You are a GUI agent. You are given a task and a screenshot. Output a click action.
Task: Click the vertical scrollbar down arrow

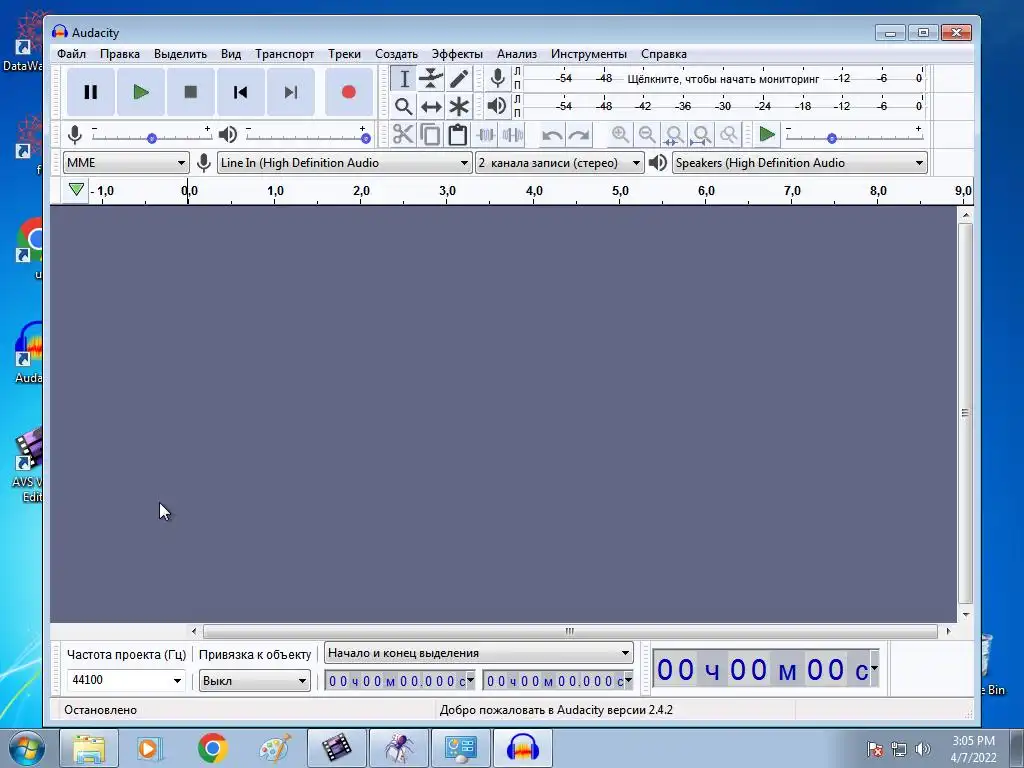[x=965, y=615]
